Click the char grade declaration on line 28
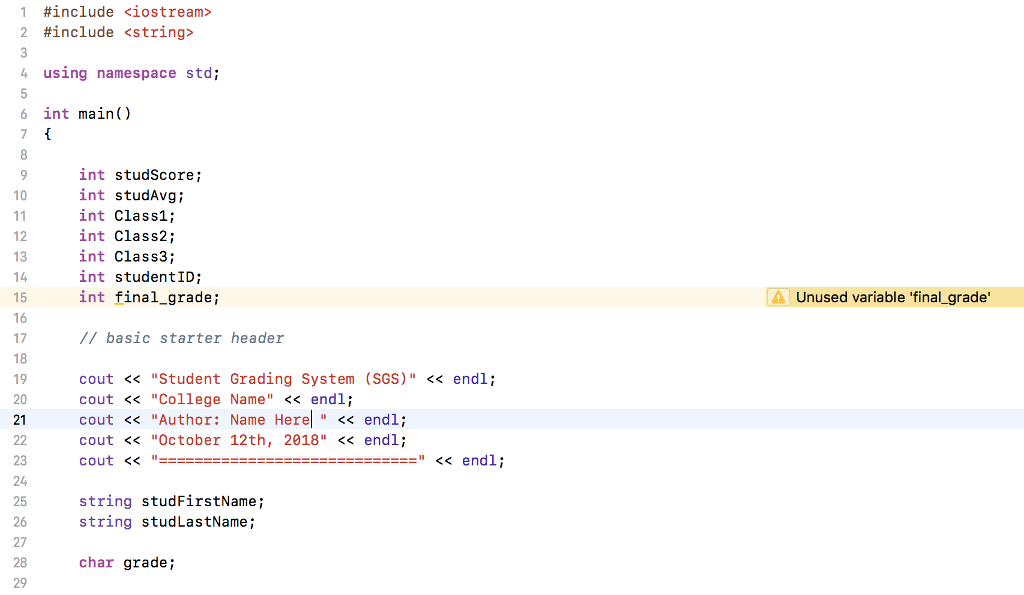Image resolution: width=1024 pixels, height=595 pixels. coord(126,562)
